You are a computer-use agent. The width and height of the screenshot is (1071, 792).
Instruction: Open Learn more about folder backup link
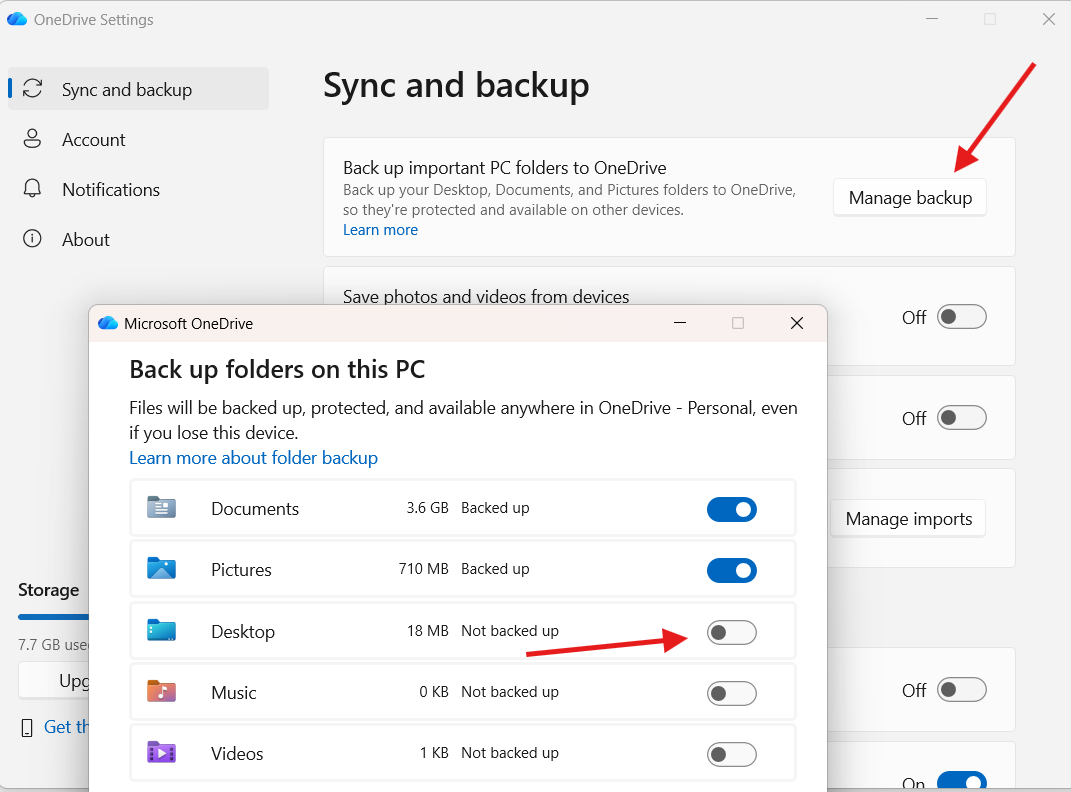tap(253, 458)
